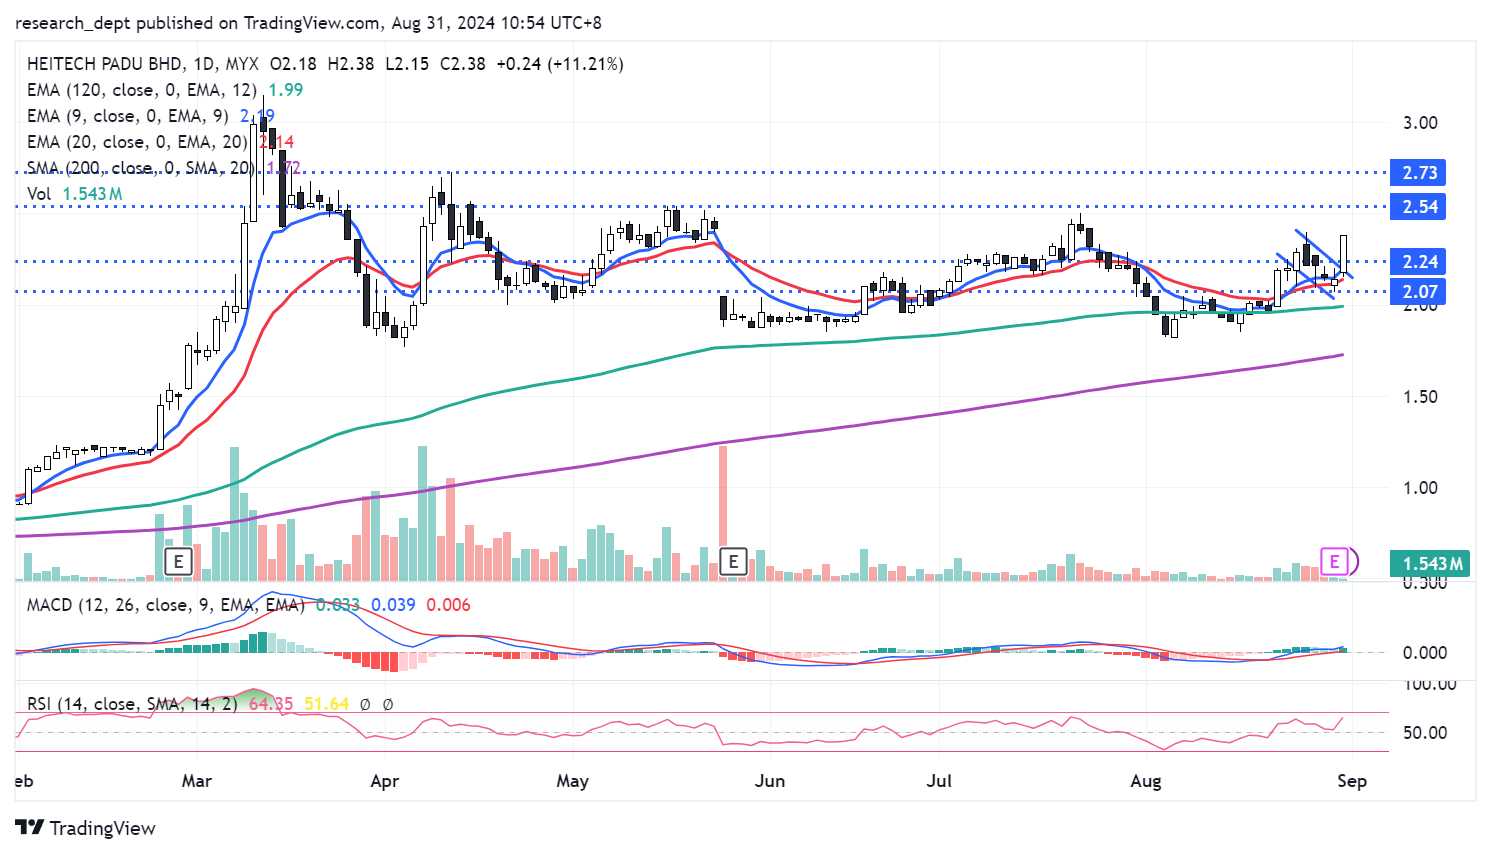Image resolution: width=1491 pixels, height=854 pixels.
Task: Select the SMA 200 indicator legend
Action: tap(140, 168)
